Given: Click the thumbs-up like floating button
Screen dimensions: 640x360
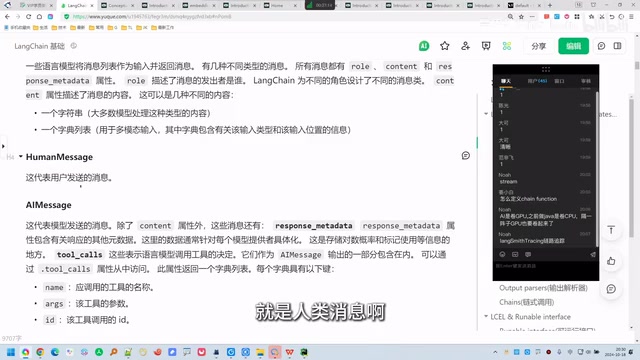Looking at the screenshot, I should 611,261.
